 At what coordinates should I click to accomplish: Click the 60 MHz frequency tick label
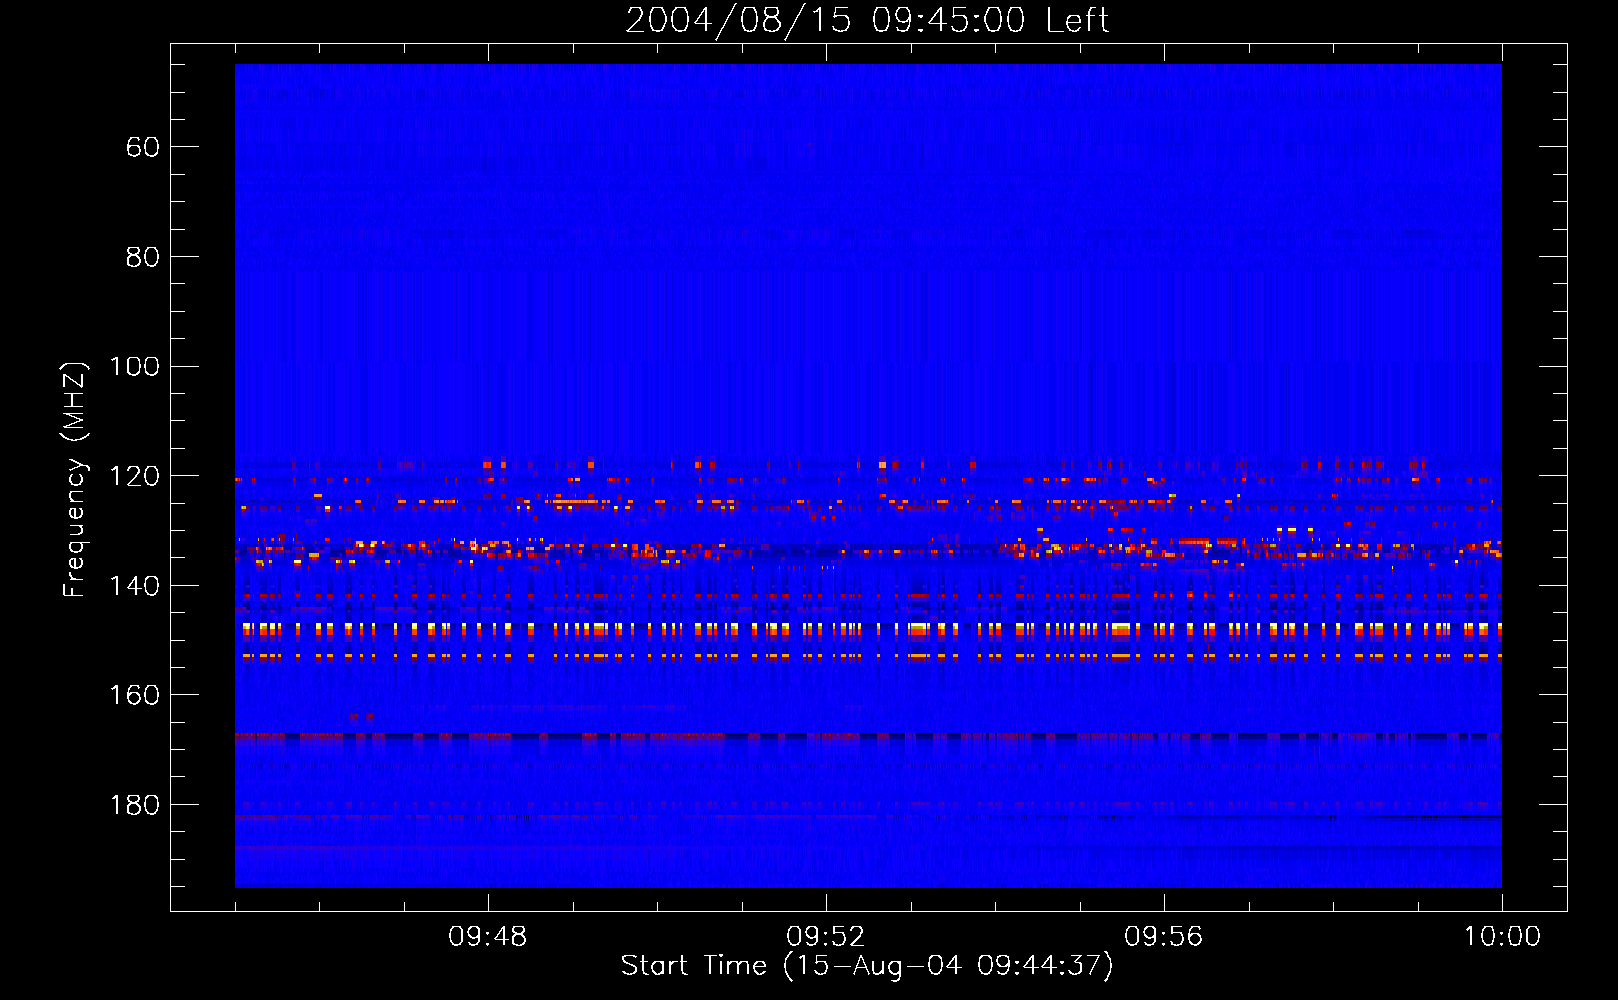pos(143,148)
